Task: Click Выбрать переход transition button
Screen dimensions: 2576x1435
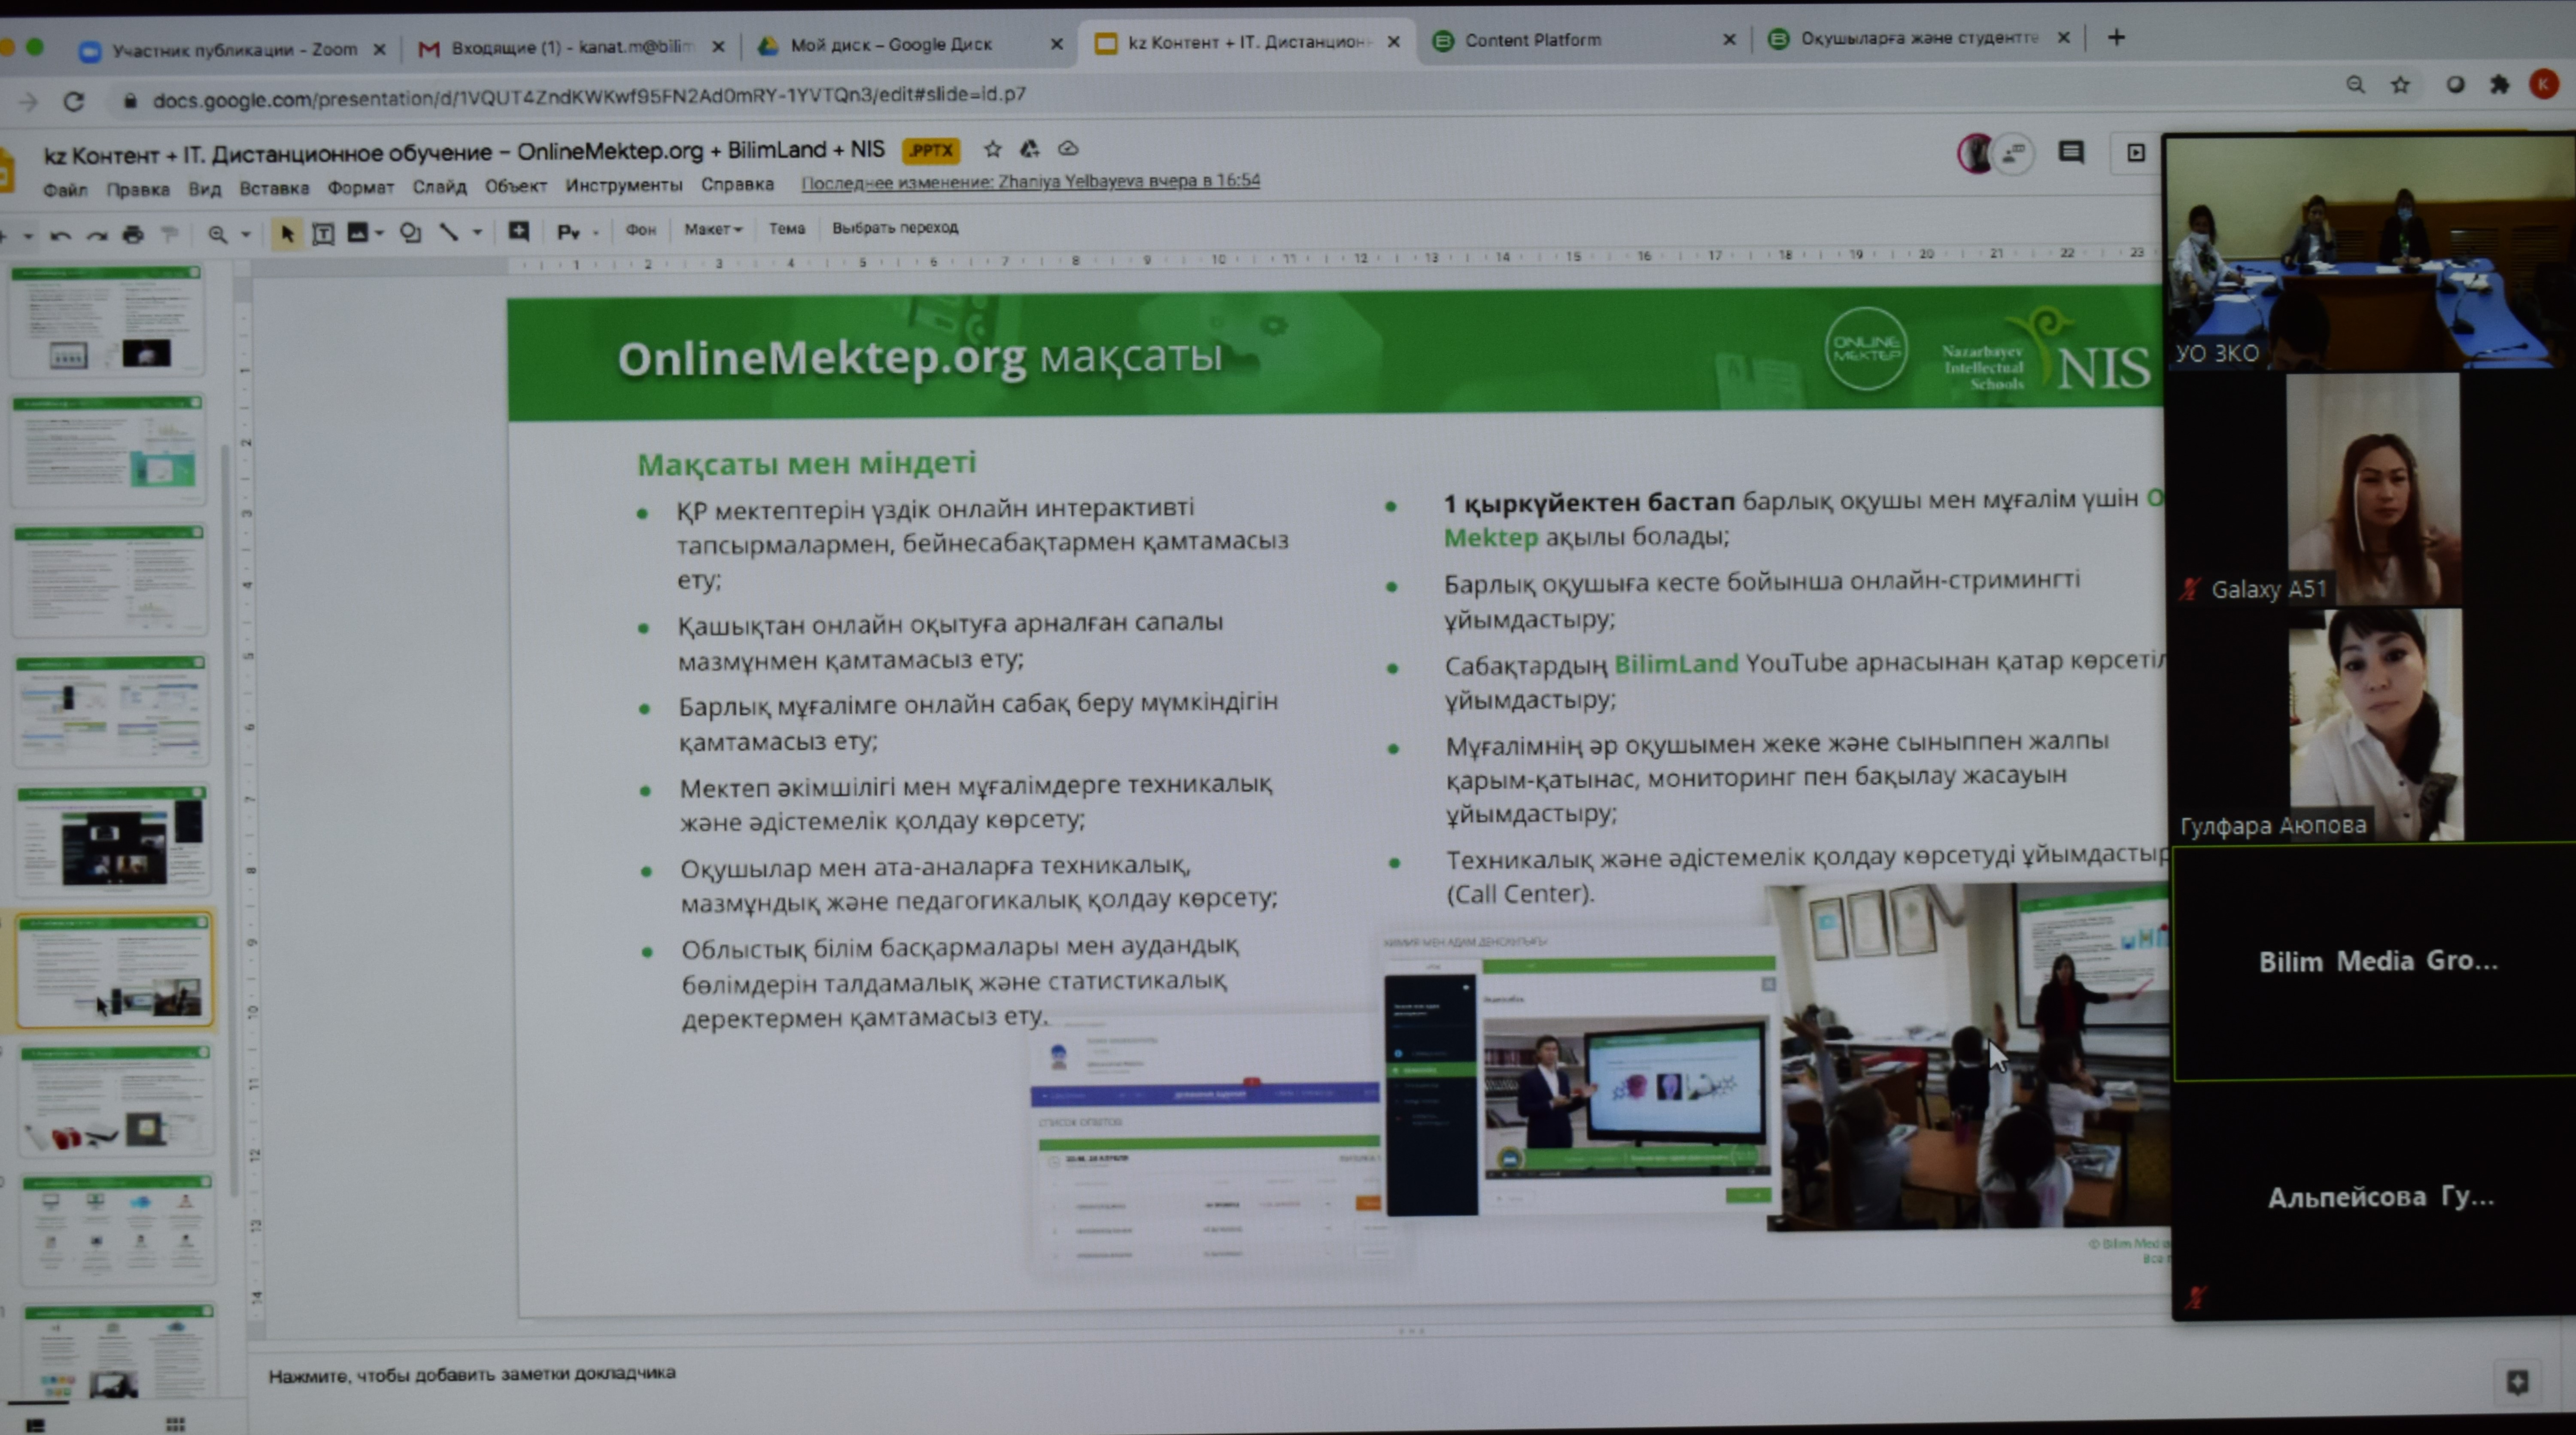Action: pyautogui.click(x=895, y=228)
